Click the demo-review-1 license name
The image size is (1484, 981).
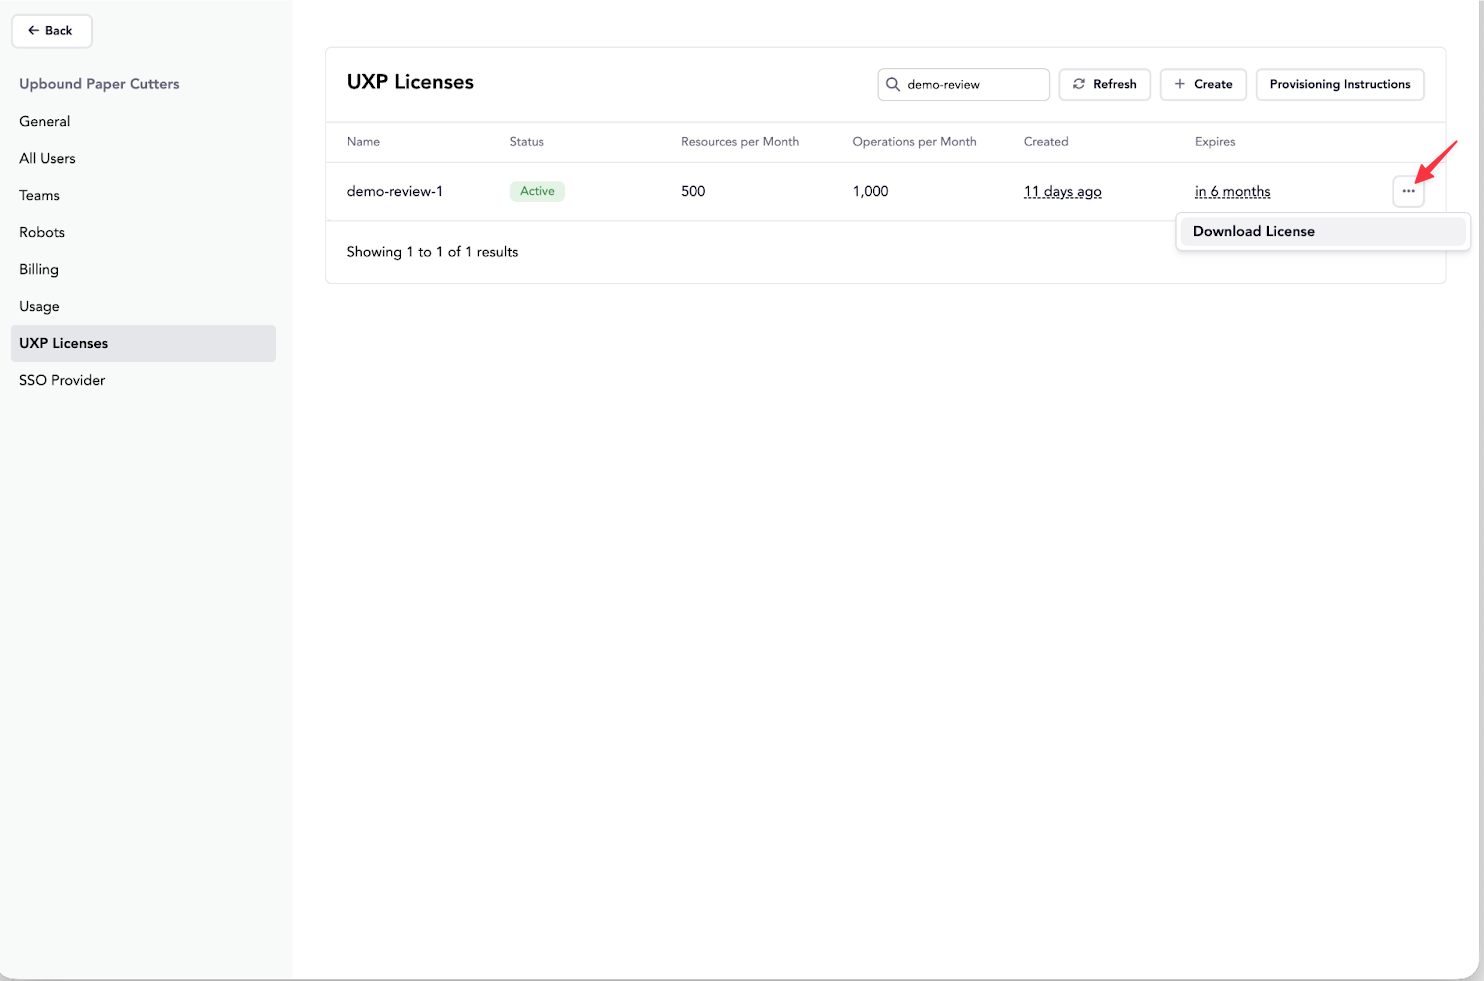(394, 191)
